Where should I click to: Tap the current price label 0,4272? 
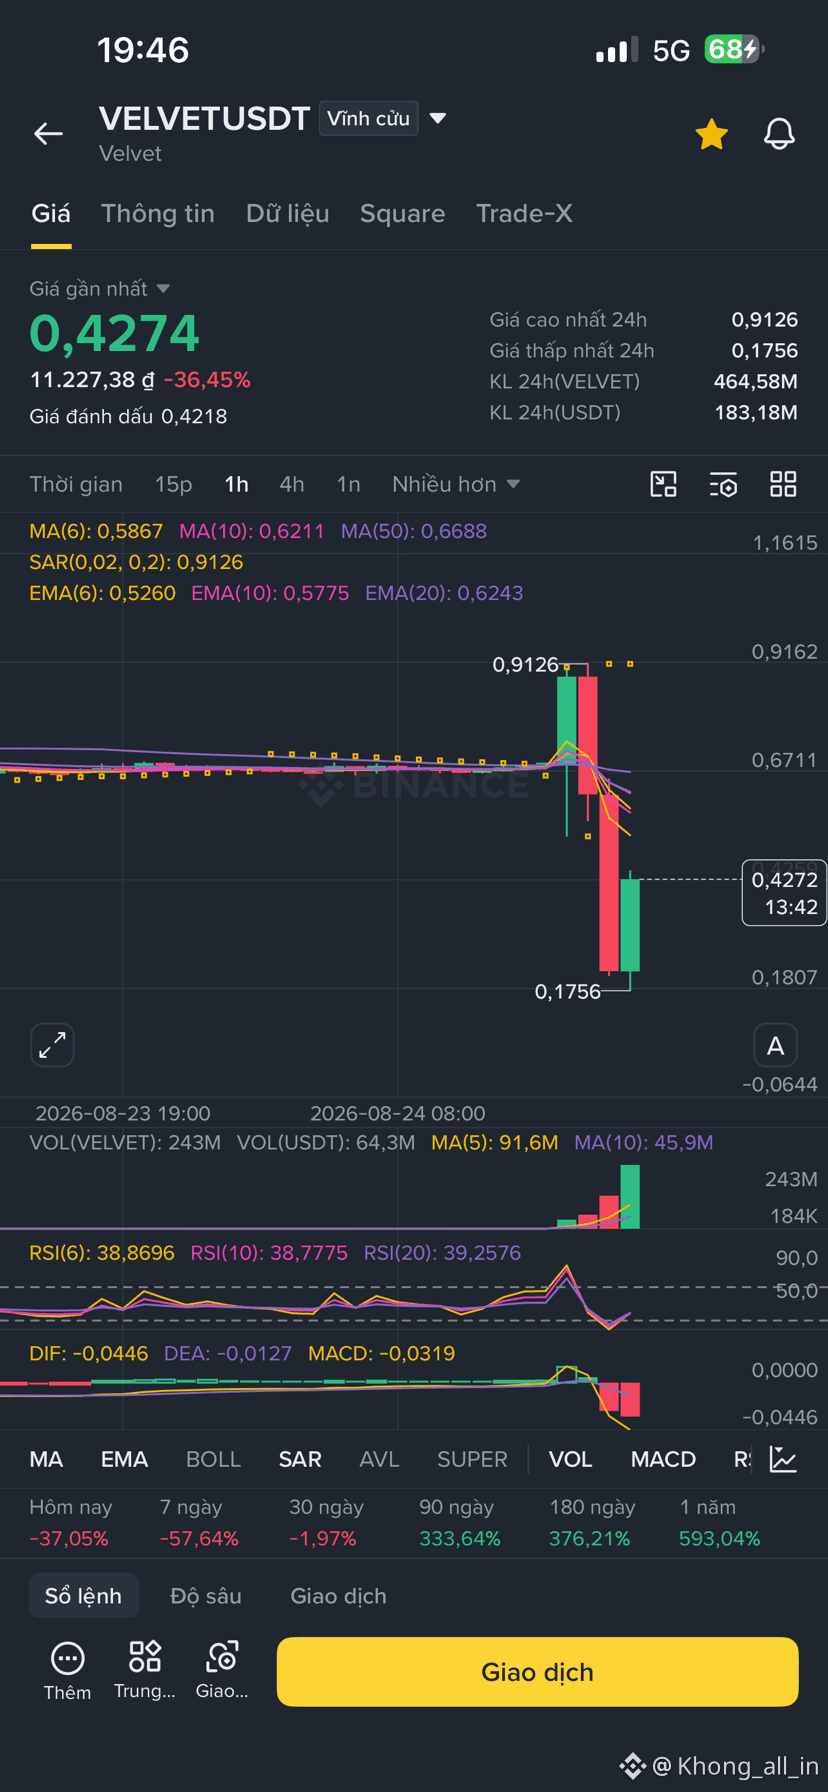pos(784,893)
